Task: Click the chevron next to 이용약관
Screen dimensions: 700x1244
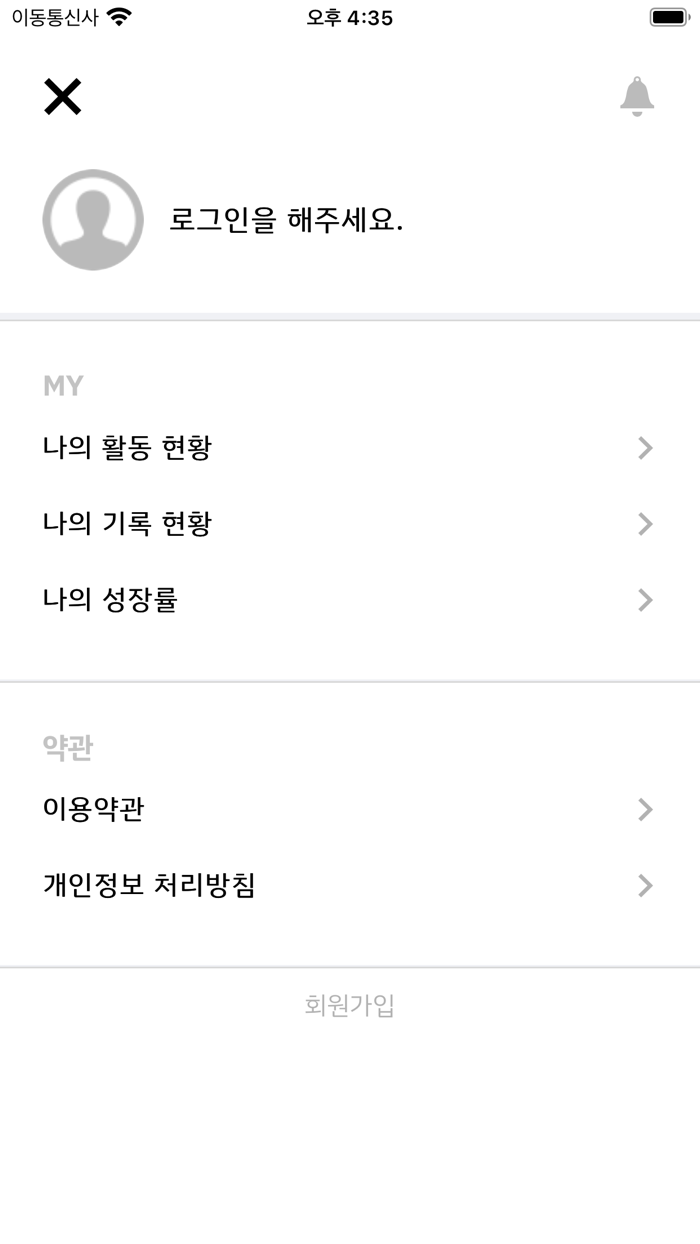Action: click(644, 810)
